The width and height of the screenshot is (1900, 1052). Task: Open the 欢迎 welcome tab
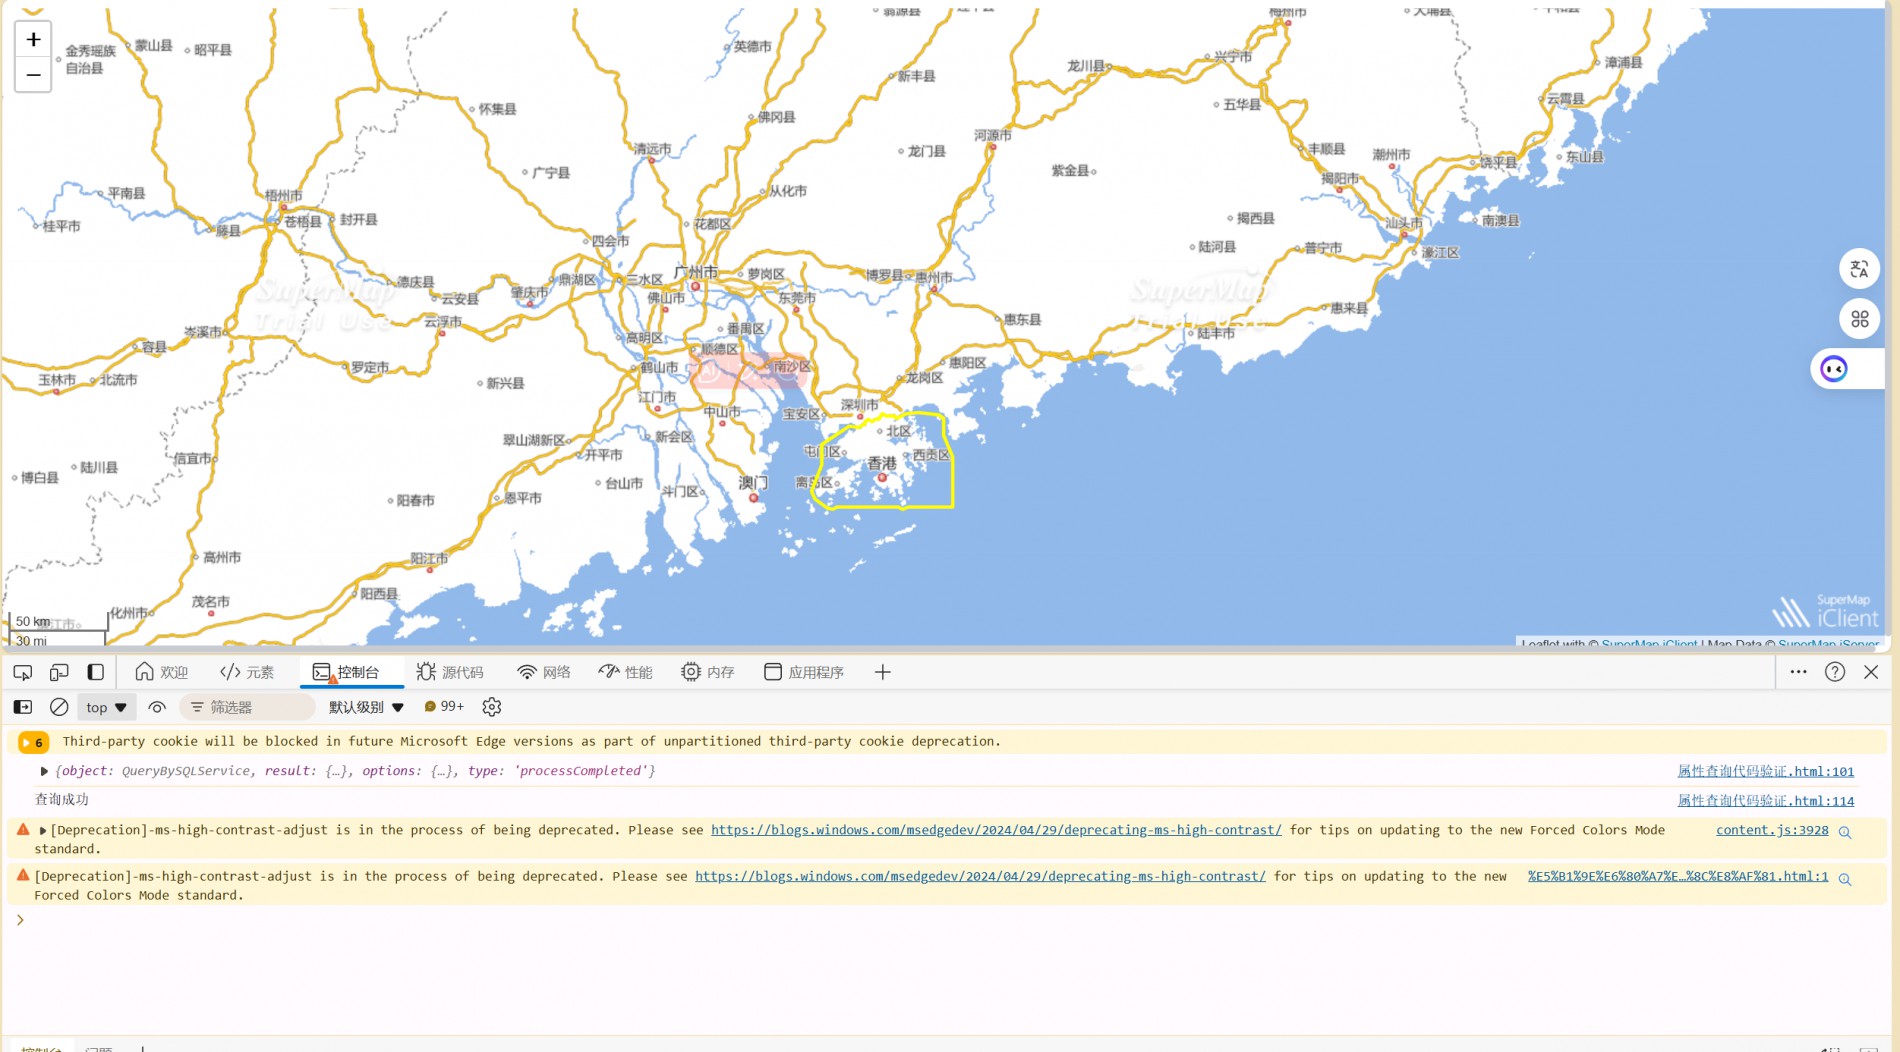point(162,672)
